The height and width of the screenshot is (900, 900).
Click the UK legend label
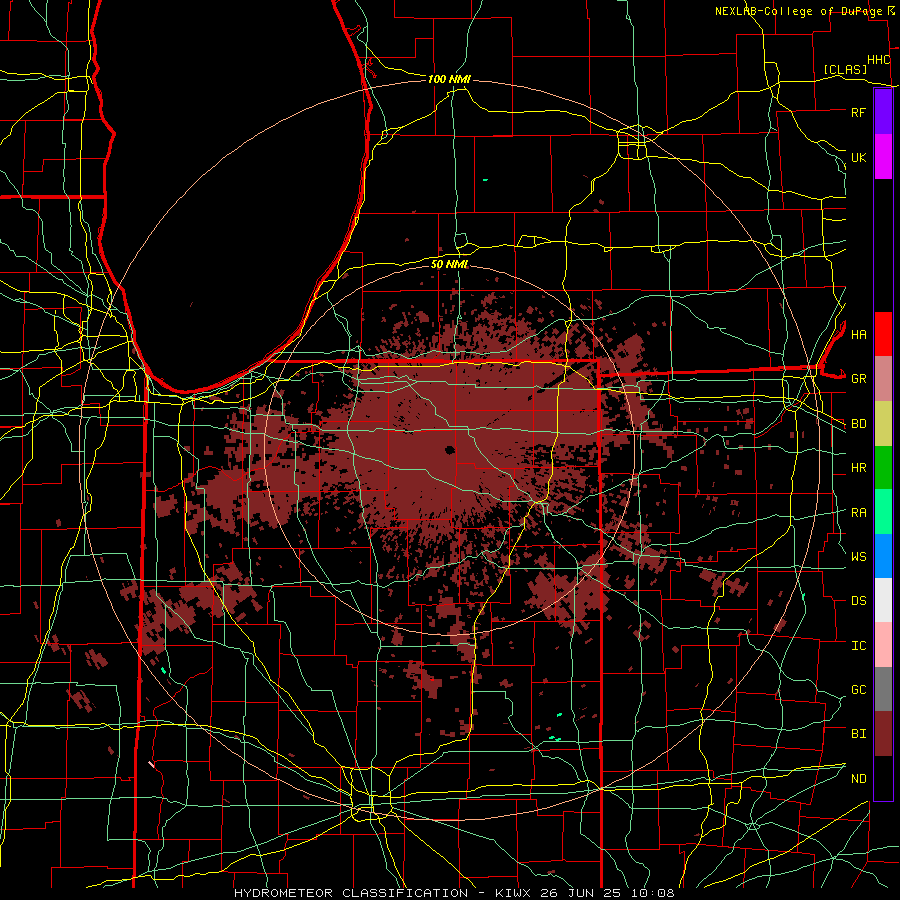click(x=858, y=157)
